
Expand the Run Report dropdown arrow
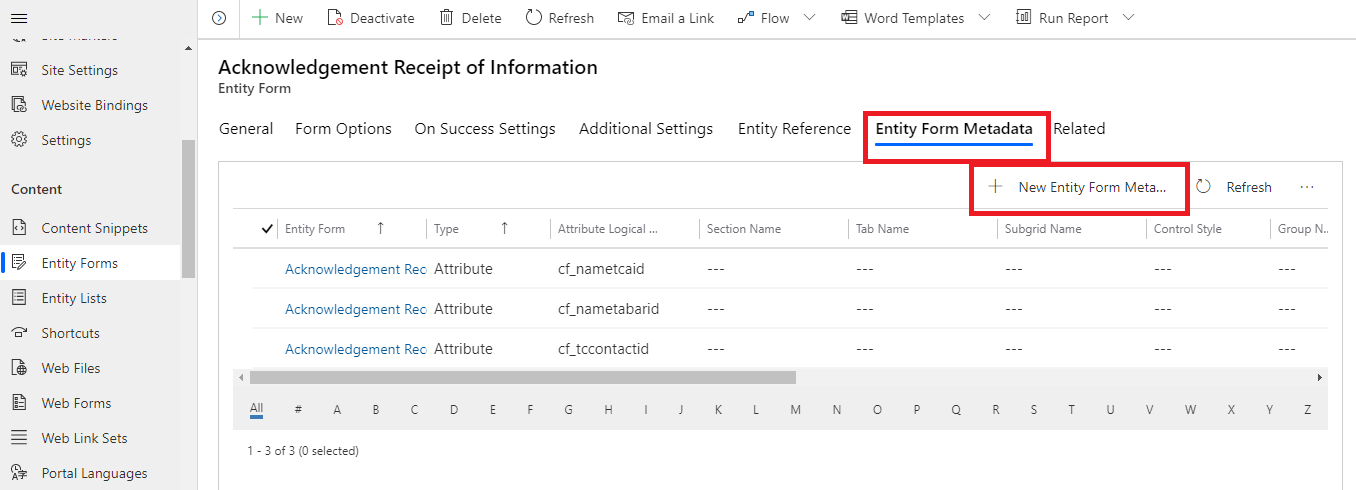click(1129, 18)
